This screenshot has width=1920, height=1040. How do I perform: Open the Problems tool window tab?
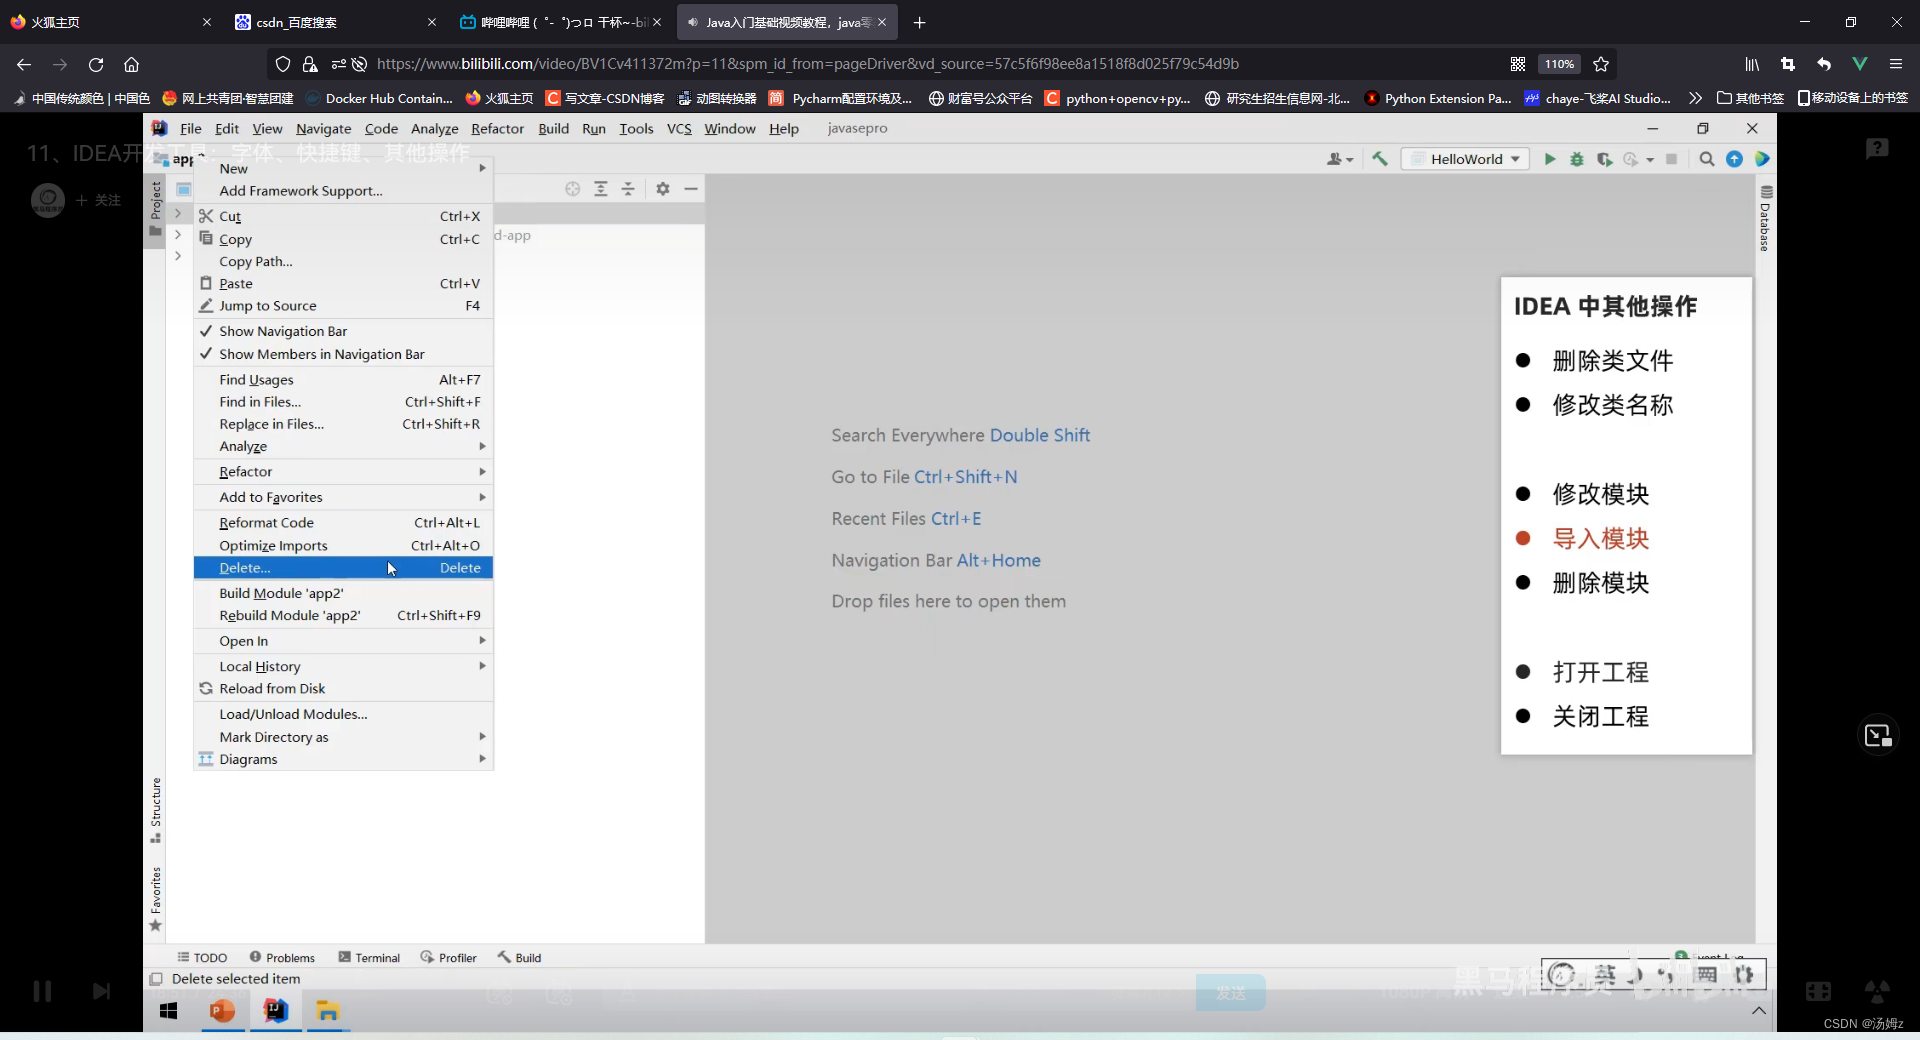point(282,957)
